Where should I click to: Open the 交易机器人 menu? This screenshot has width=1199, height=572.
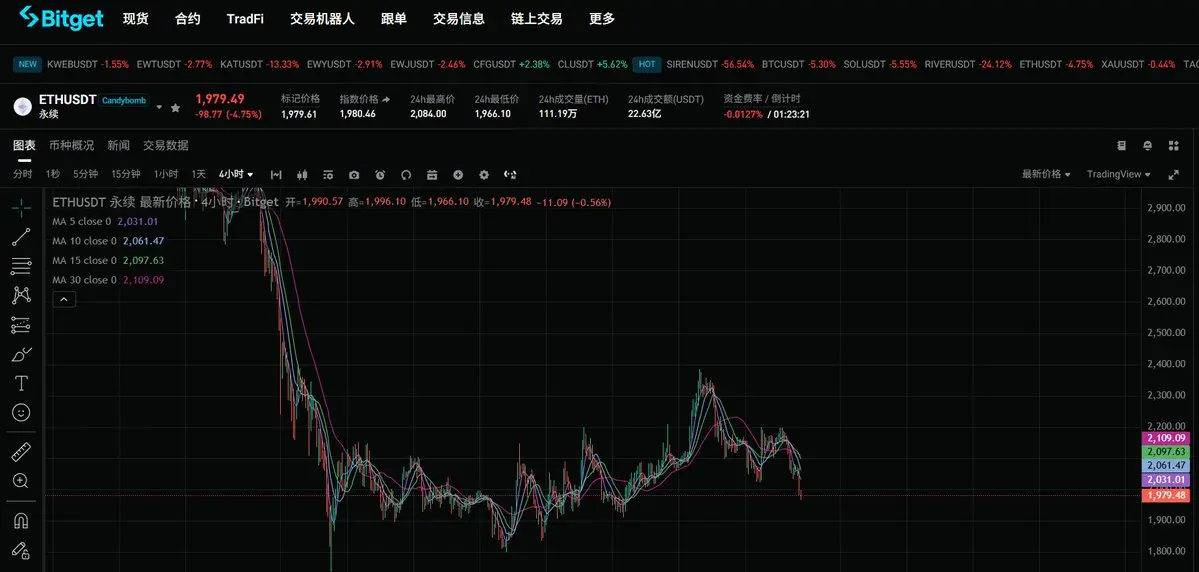coord(323,19)
